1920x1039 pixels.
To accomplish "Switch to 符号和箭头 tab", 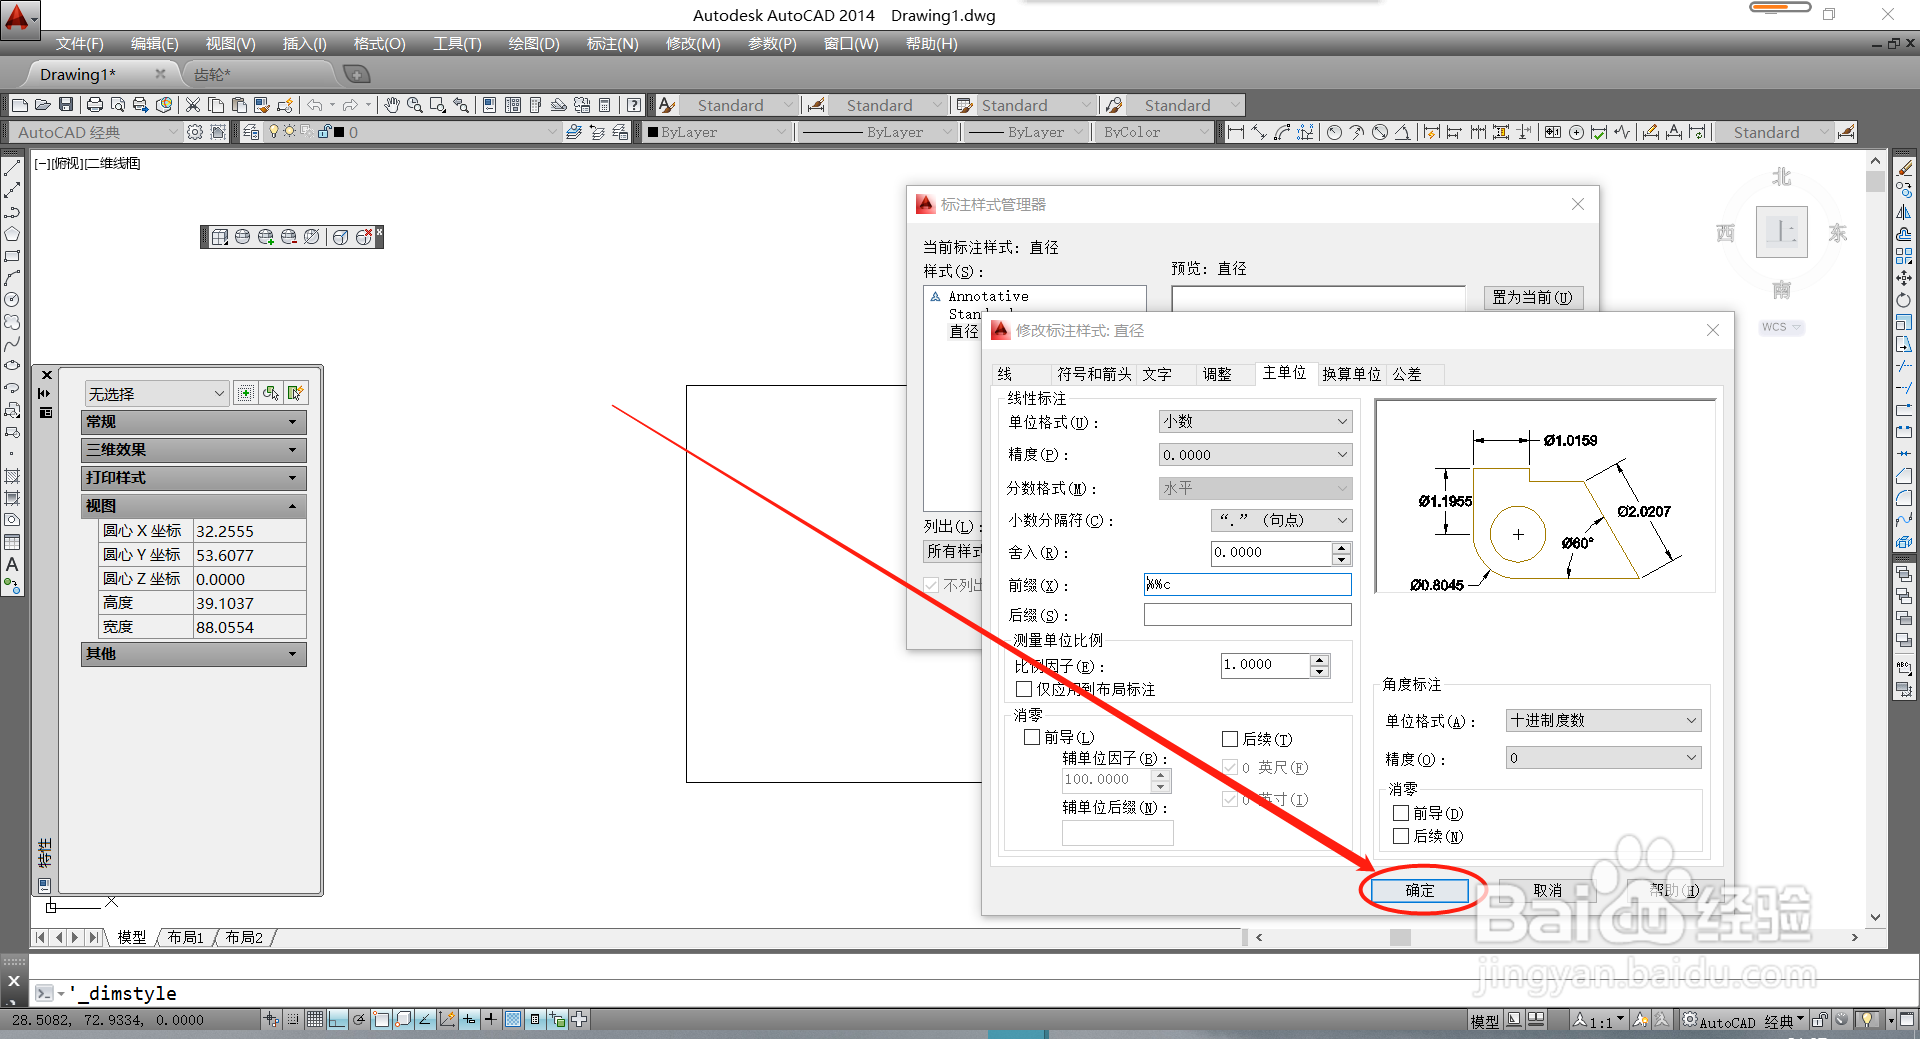I will pos(1094,374).
